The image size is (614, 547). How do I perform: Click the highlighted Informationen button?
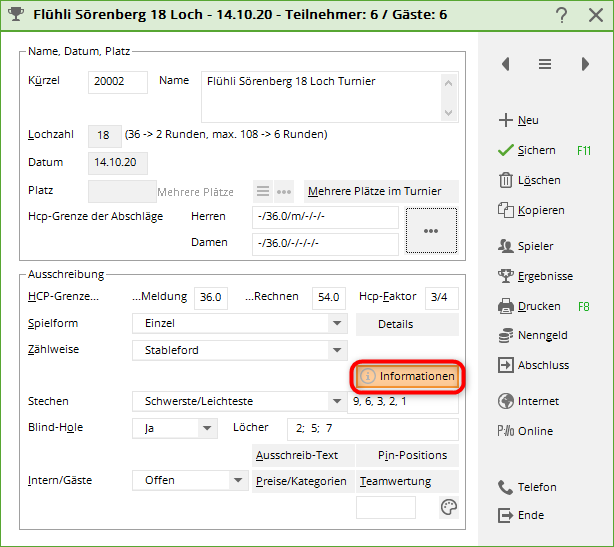(x=407, y=376)
